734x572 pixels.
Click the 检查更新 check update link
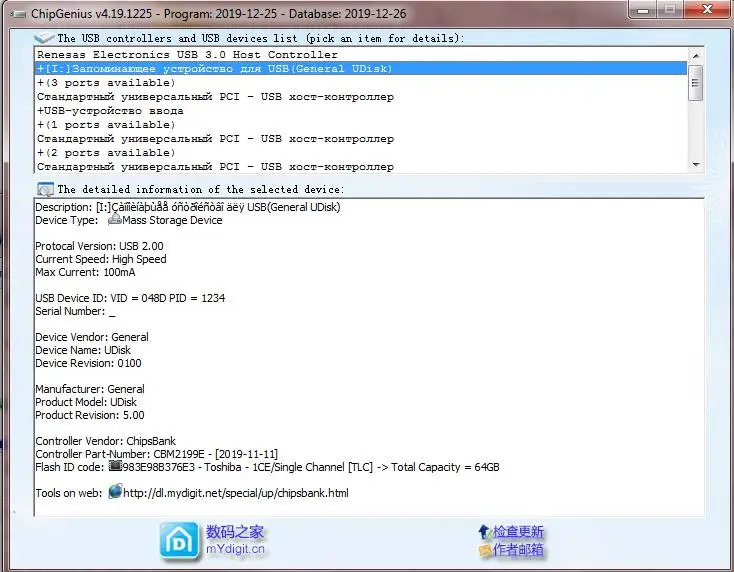click(518, 531)
